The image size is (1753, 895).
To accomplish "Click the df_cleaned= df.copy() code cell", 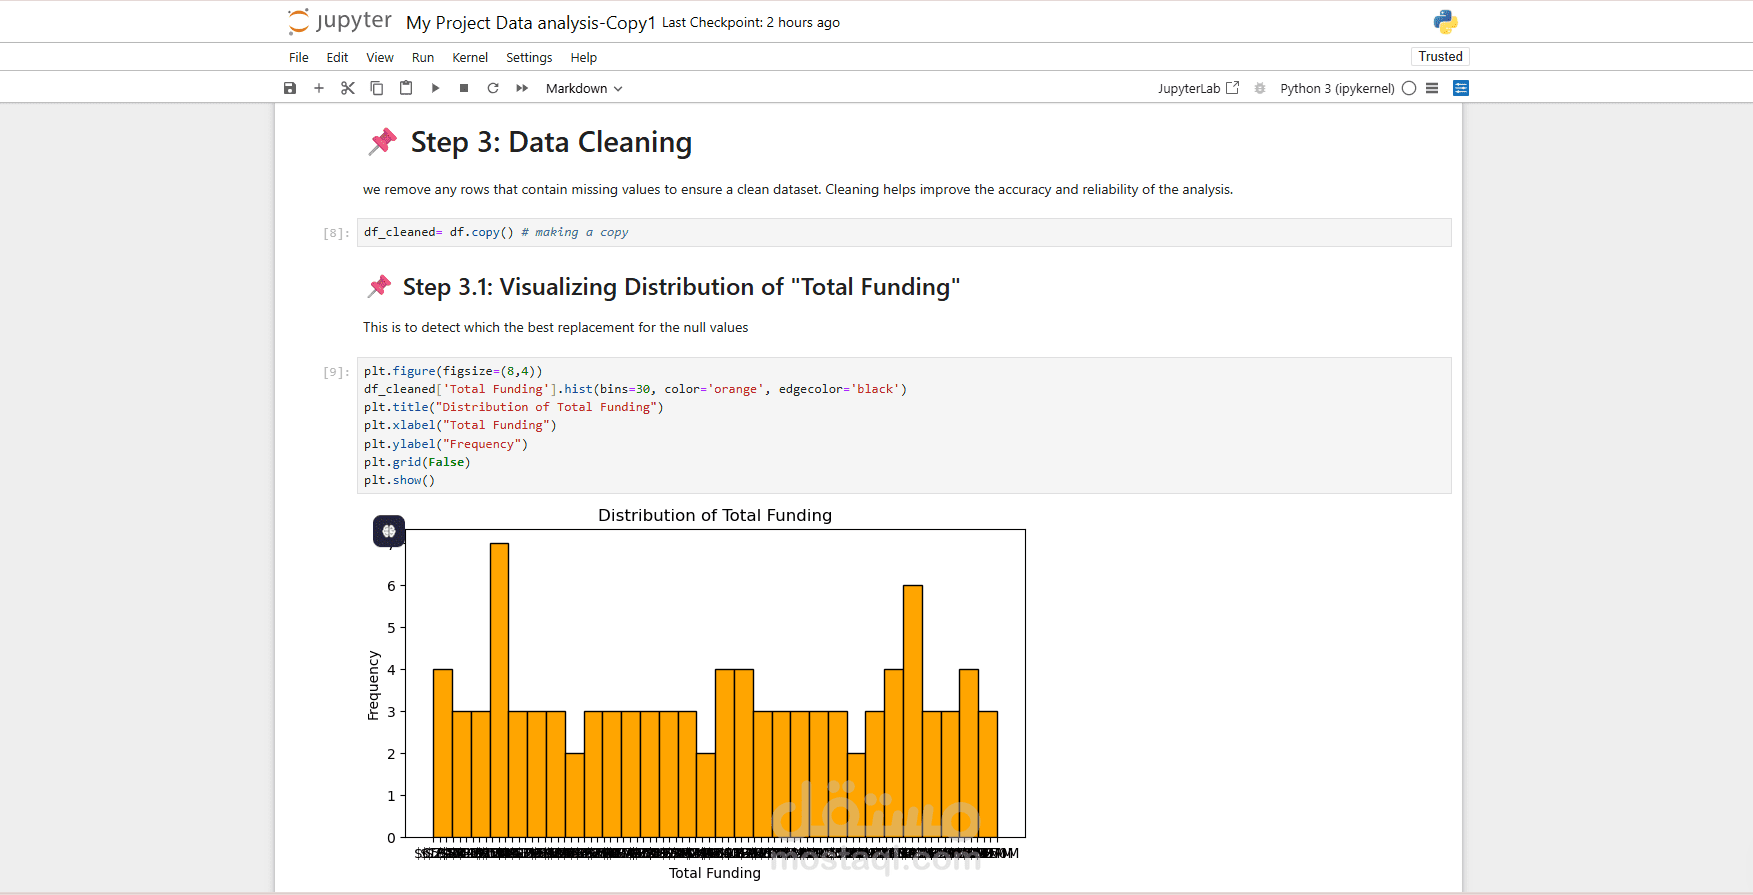I will (x=904, y=232).
